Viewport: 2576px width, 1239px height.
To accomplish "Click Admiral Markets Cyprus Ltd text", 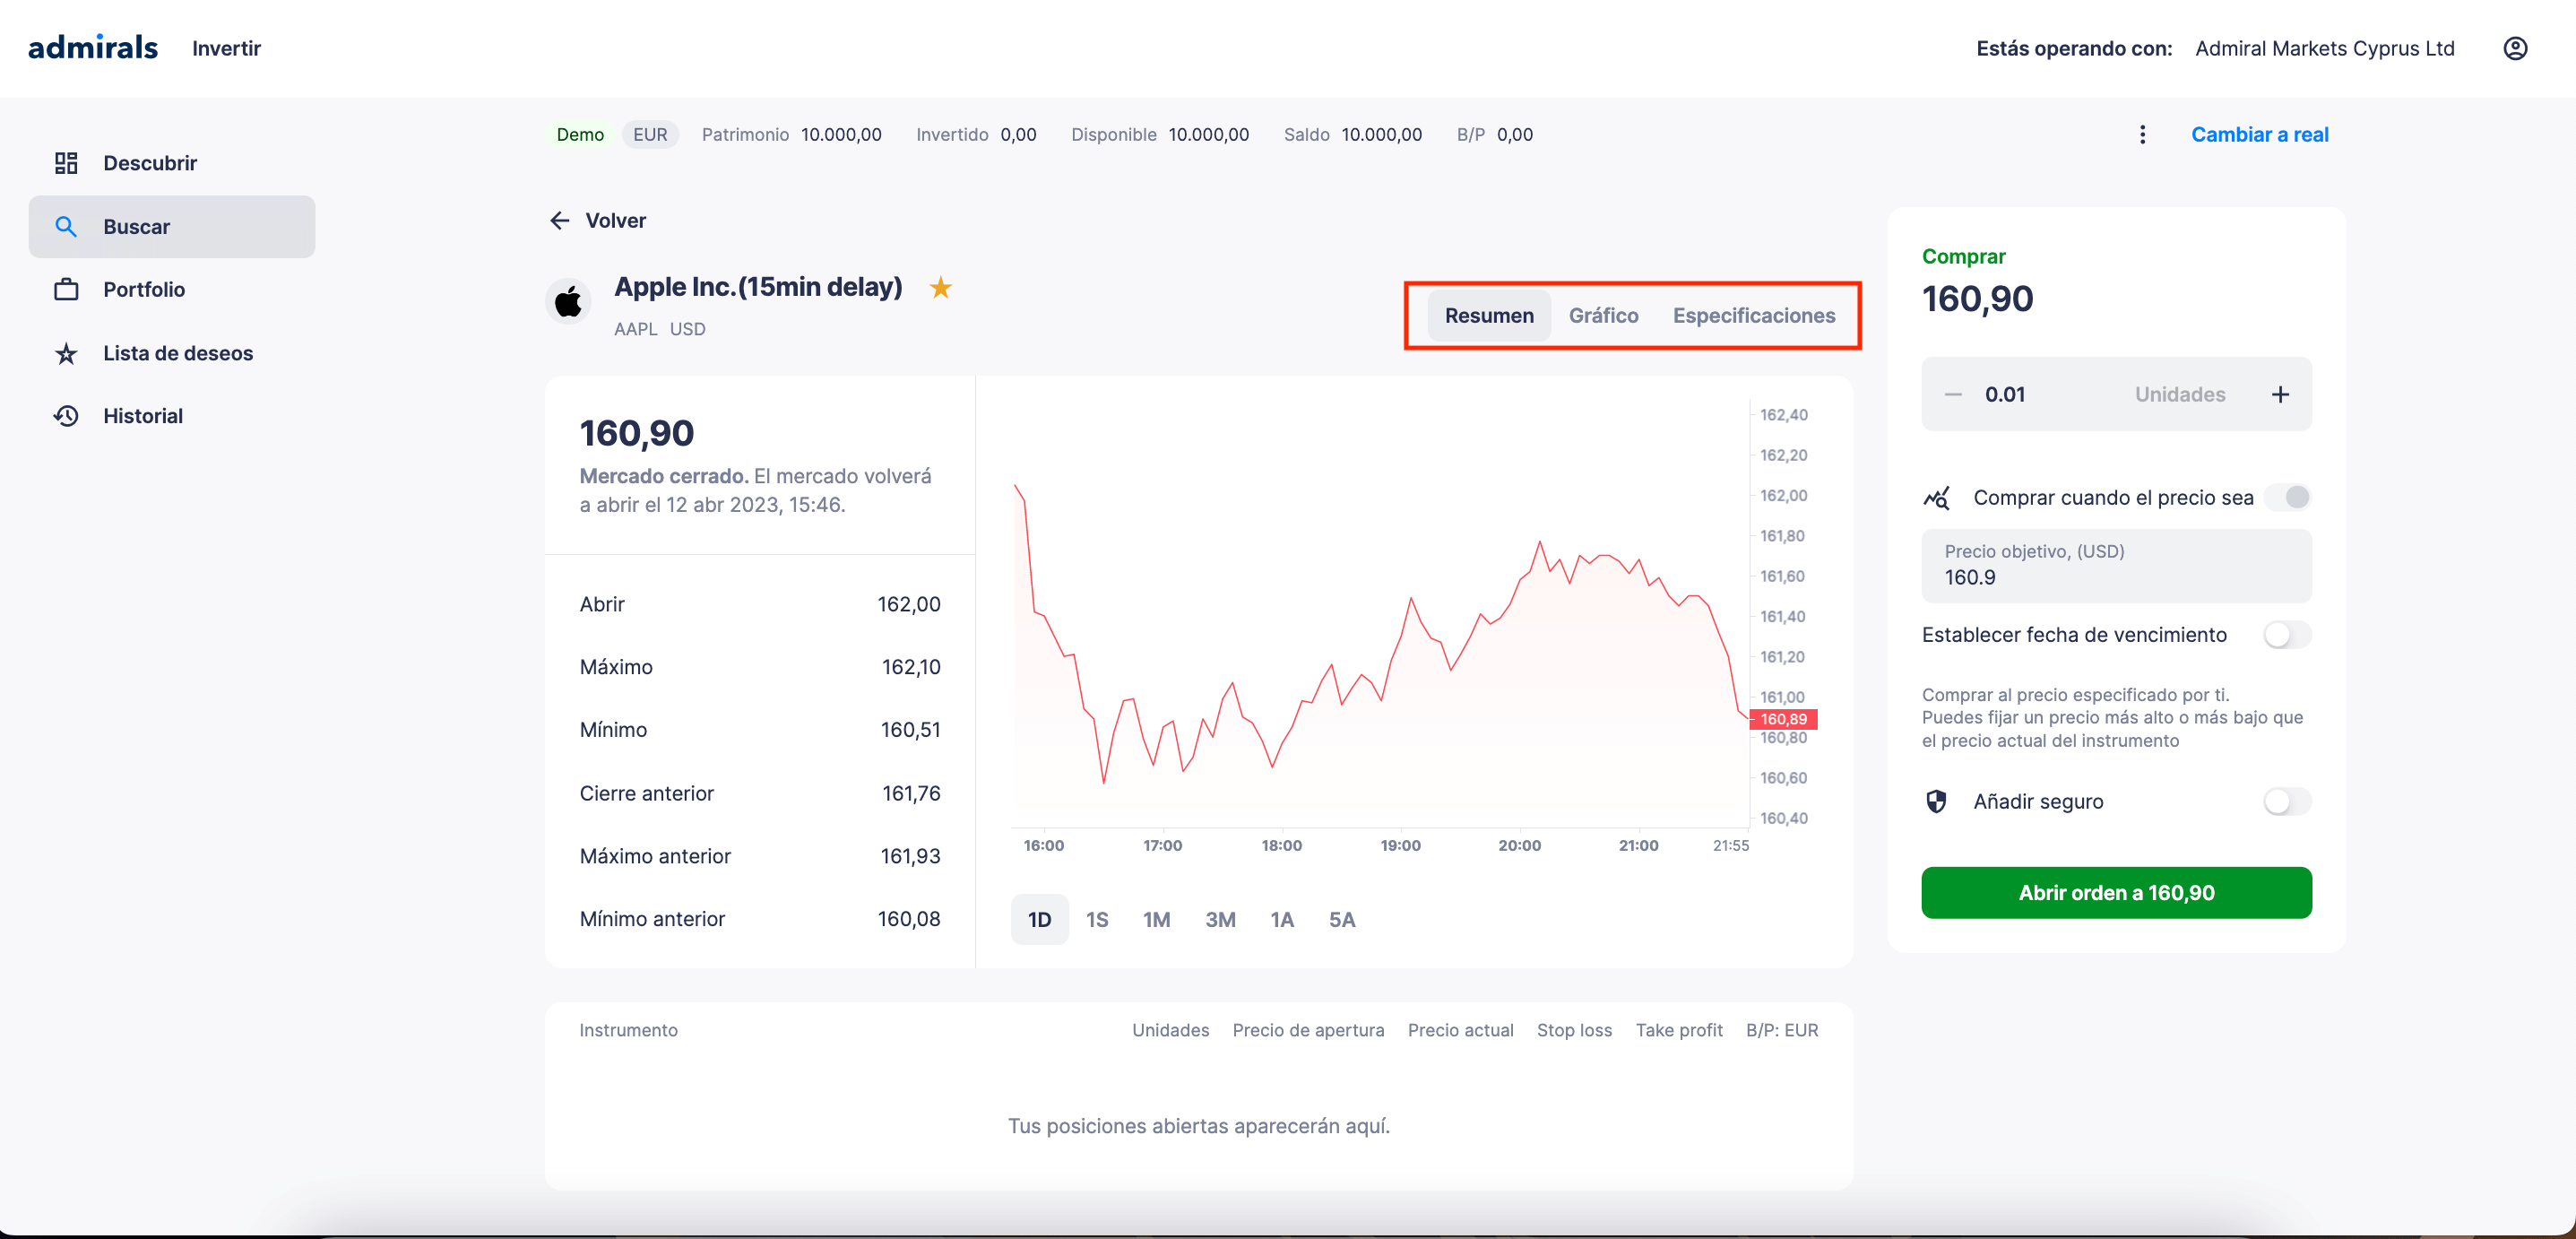I will pyautogui.click(x=2324, y=48).
